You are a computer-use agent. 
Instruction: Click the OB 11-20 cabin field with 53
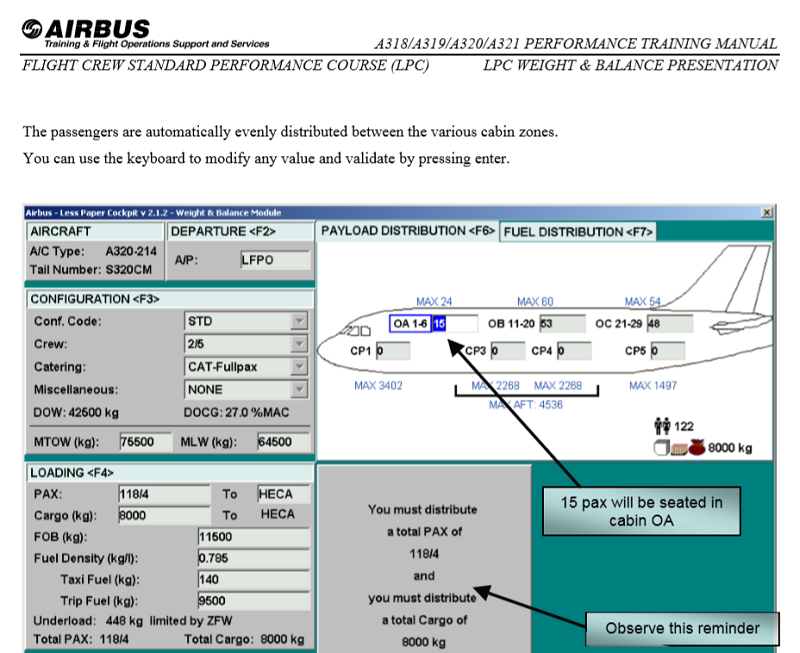(563, 323)
